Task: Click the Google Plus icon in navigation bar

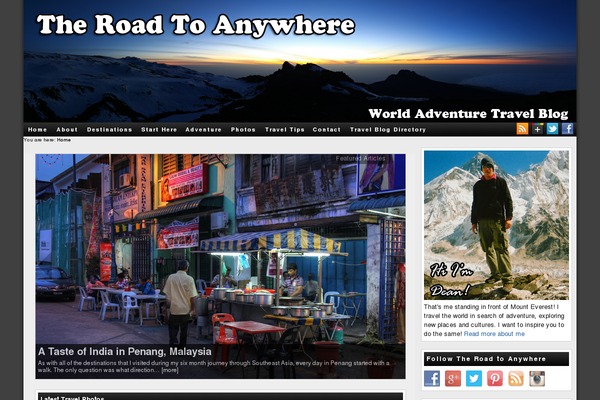Action: tap(538, 129)
